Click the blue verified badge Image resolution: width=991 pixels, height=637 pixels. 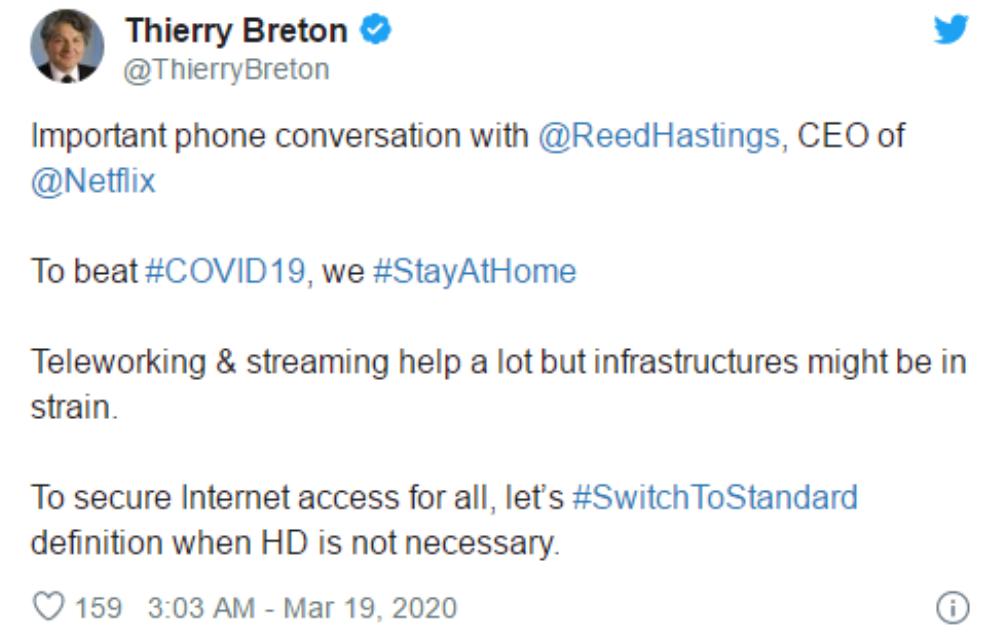pos(375,30)
